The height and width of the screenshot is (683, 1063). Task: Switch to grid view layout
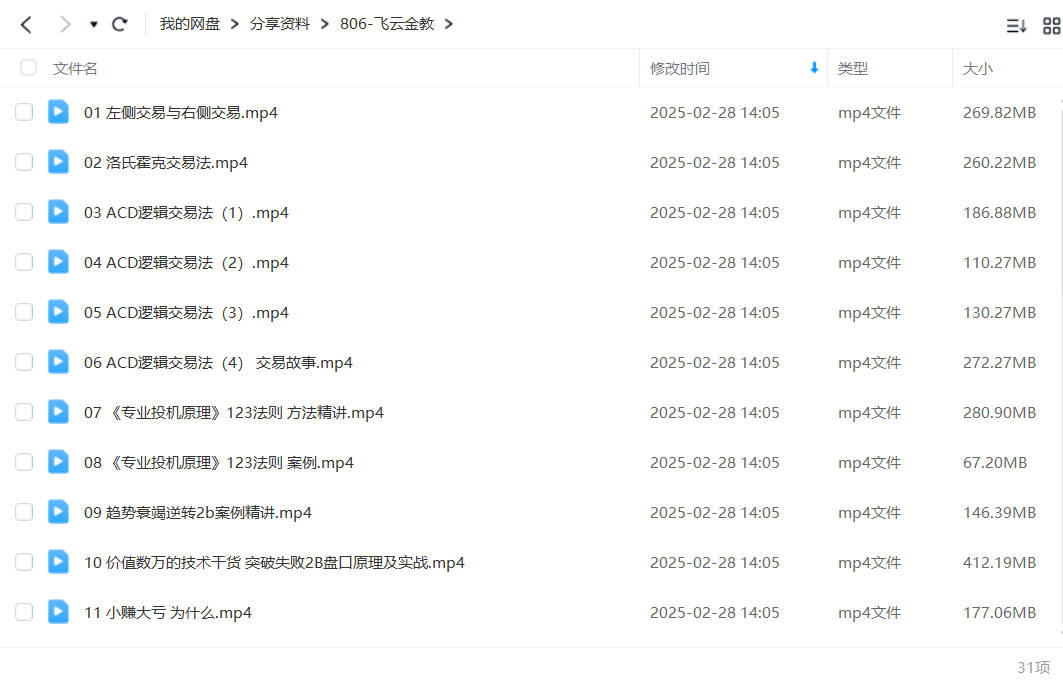click(x=1051, y=26)
